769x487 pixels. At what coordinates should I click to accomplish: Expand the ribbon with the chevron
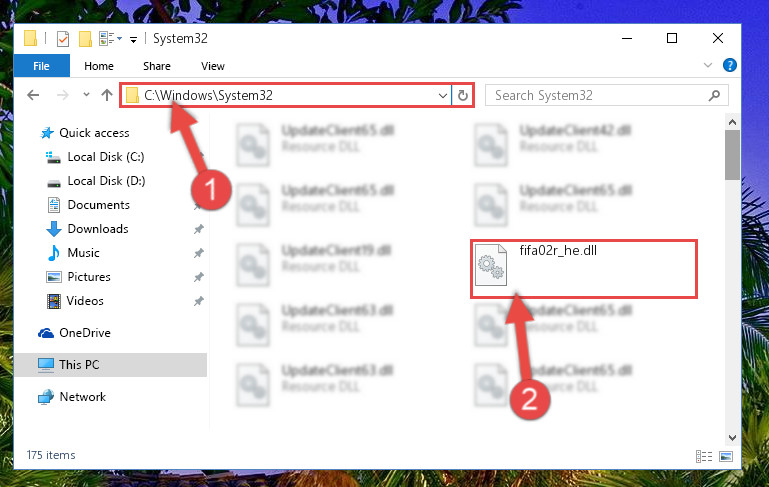[708, 65]
